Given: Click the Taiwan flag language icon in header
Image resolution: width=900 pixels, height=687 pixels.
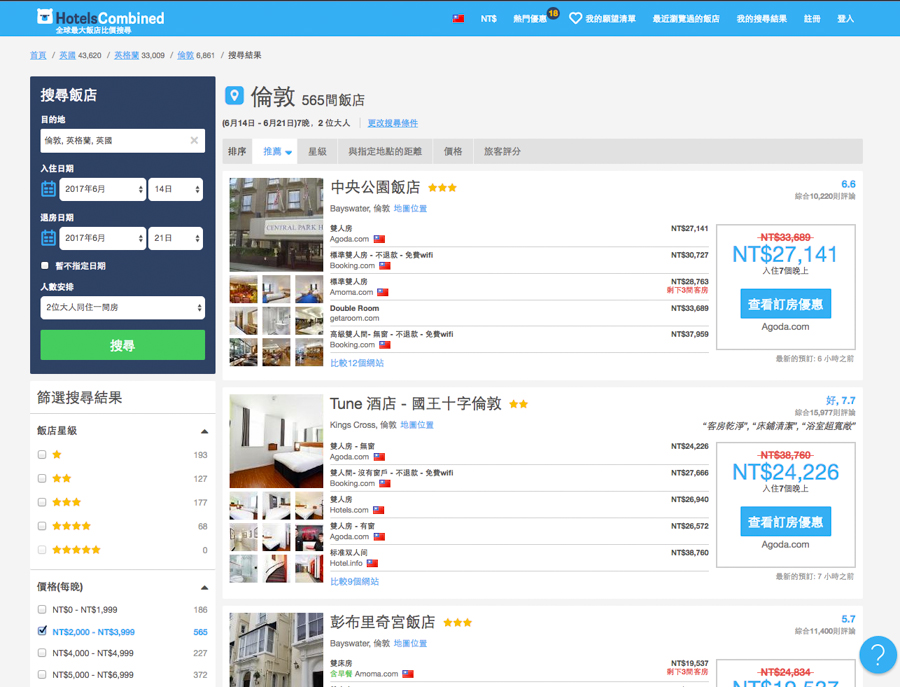Looking at the screenshot, I should tap(458, 19).
